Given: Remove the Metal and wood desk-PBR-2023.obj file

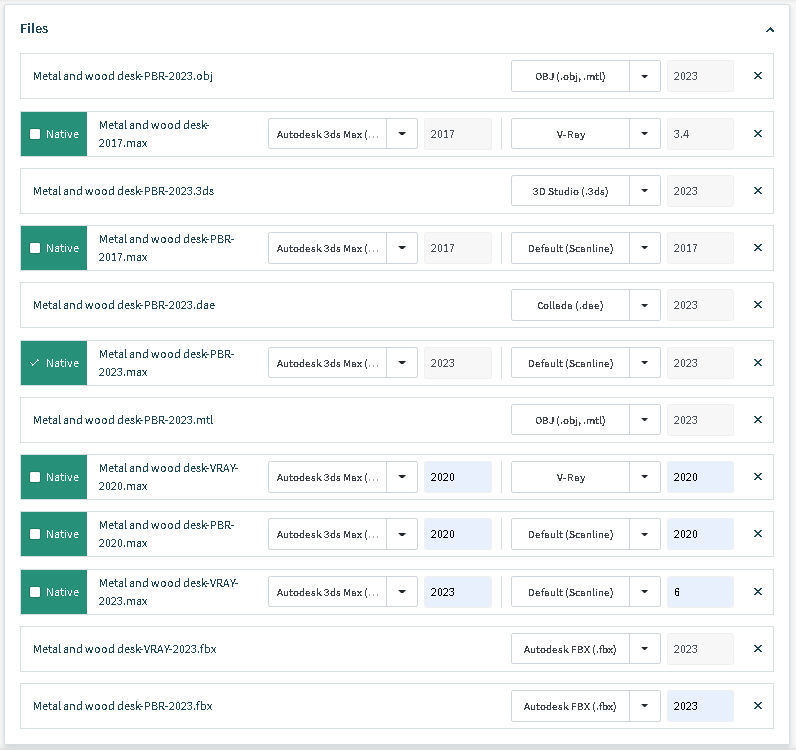Looking at the screenshot, I should 757,76.
